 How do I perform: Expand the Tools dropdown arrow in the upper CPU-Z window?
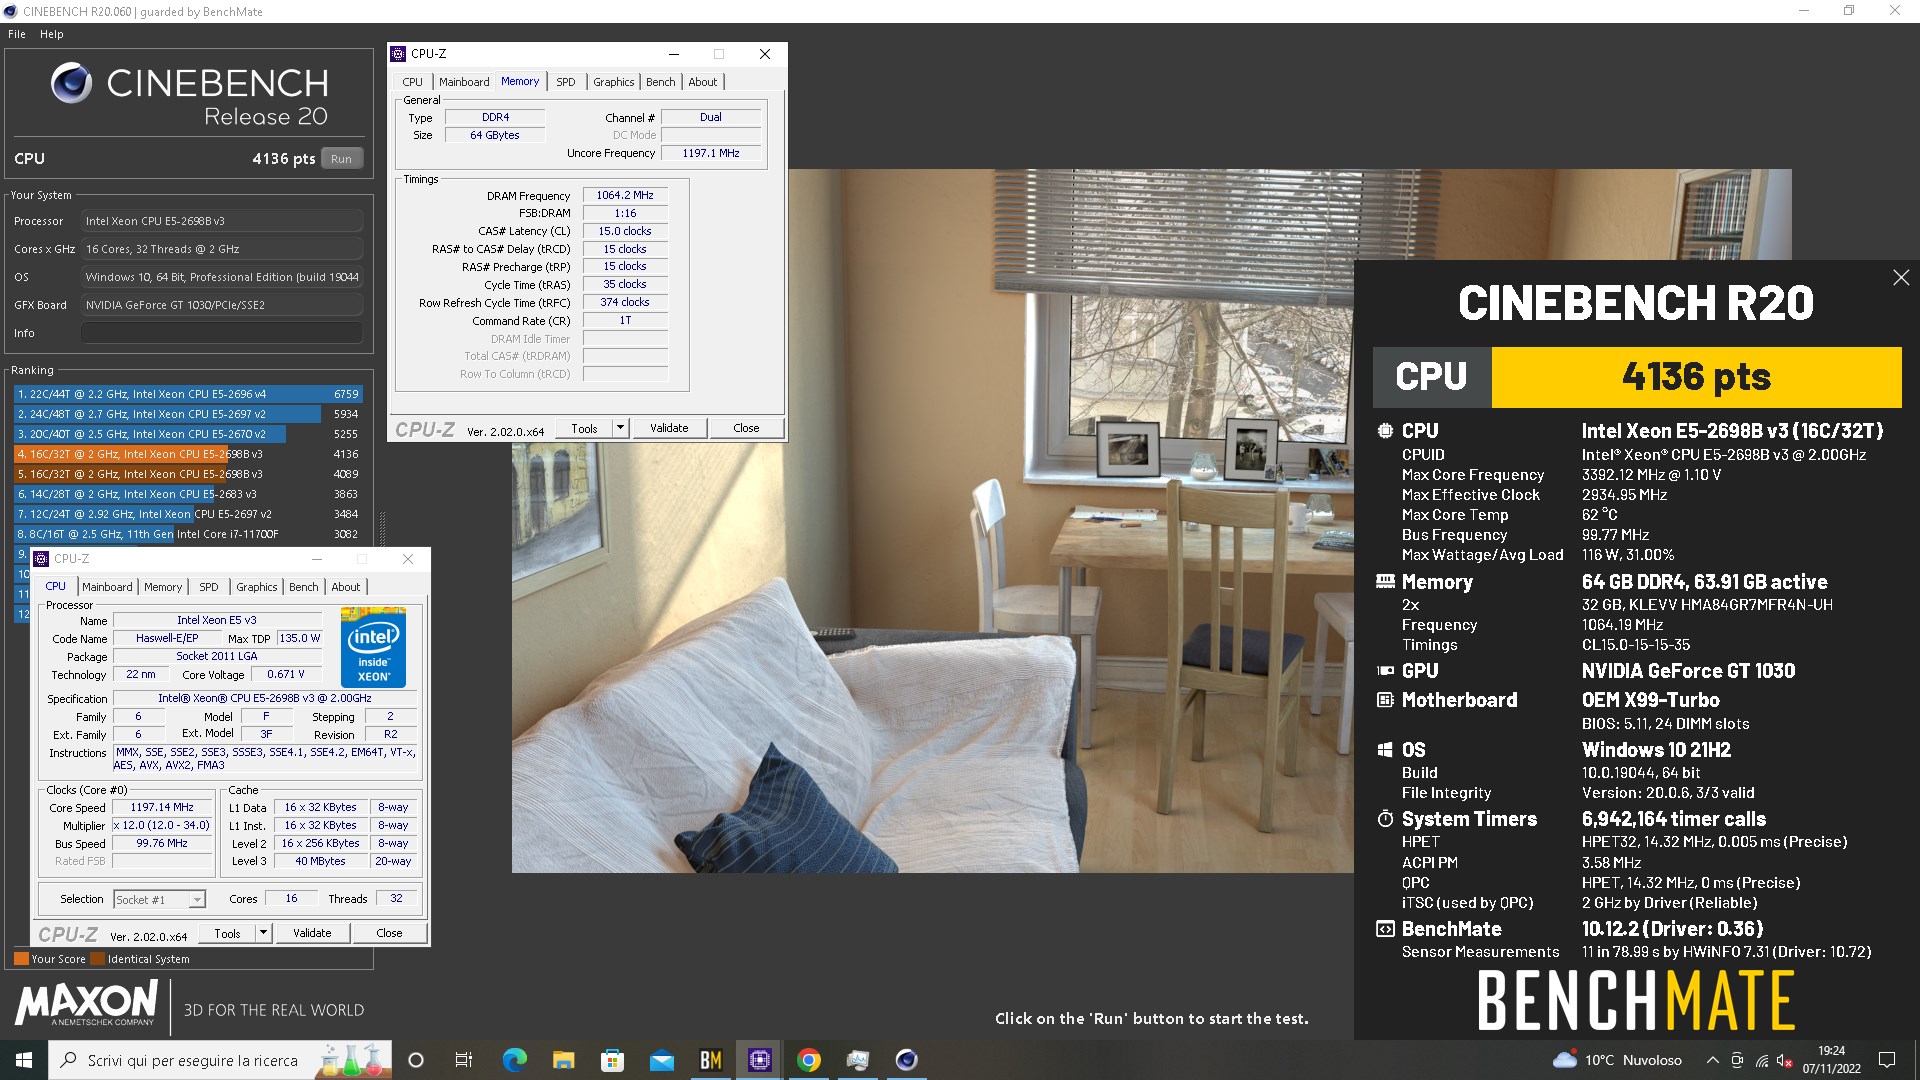tap(620, 428)
